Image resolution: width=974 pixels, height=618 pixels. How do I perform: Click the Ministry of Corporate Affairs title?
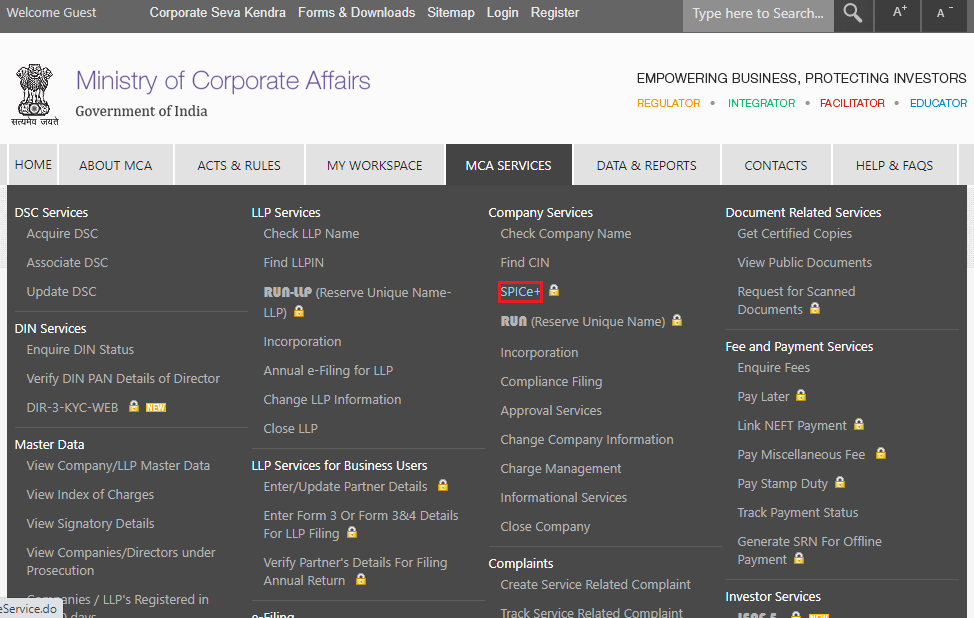coord(223,81)
